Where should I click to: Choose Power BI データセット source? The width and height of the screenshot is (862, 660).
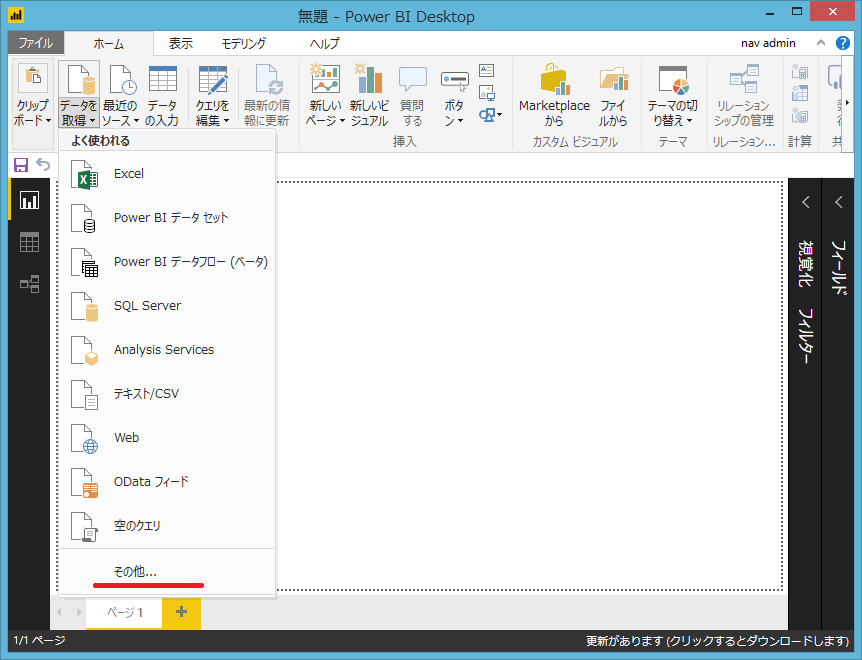(x=167, y=218)
